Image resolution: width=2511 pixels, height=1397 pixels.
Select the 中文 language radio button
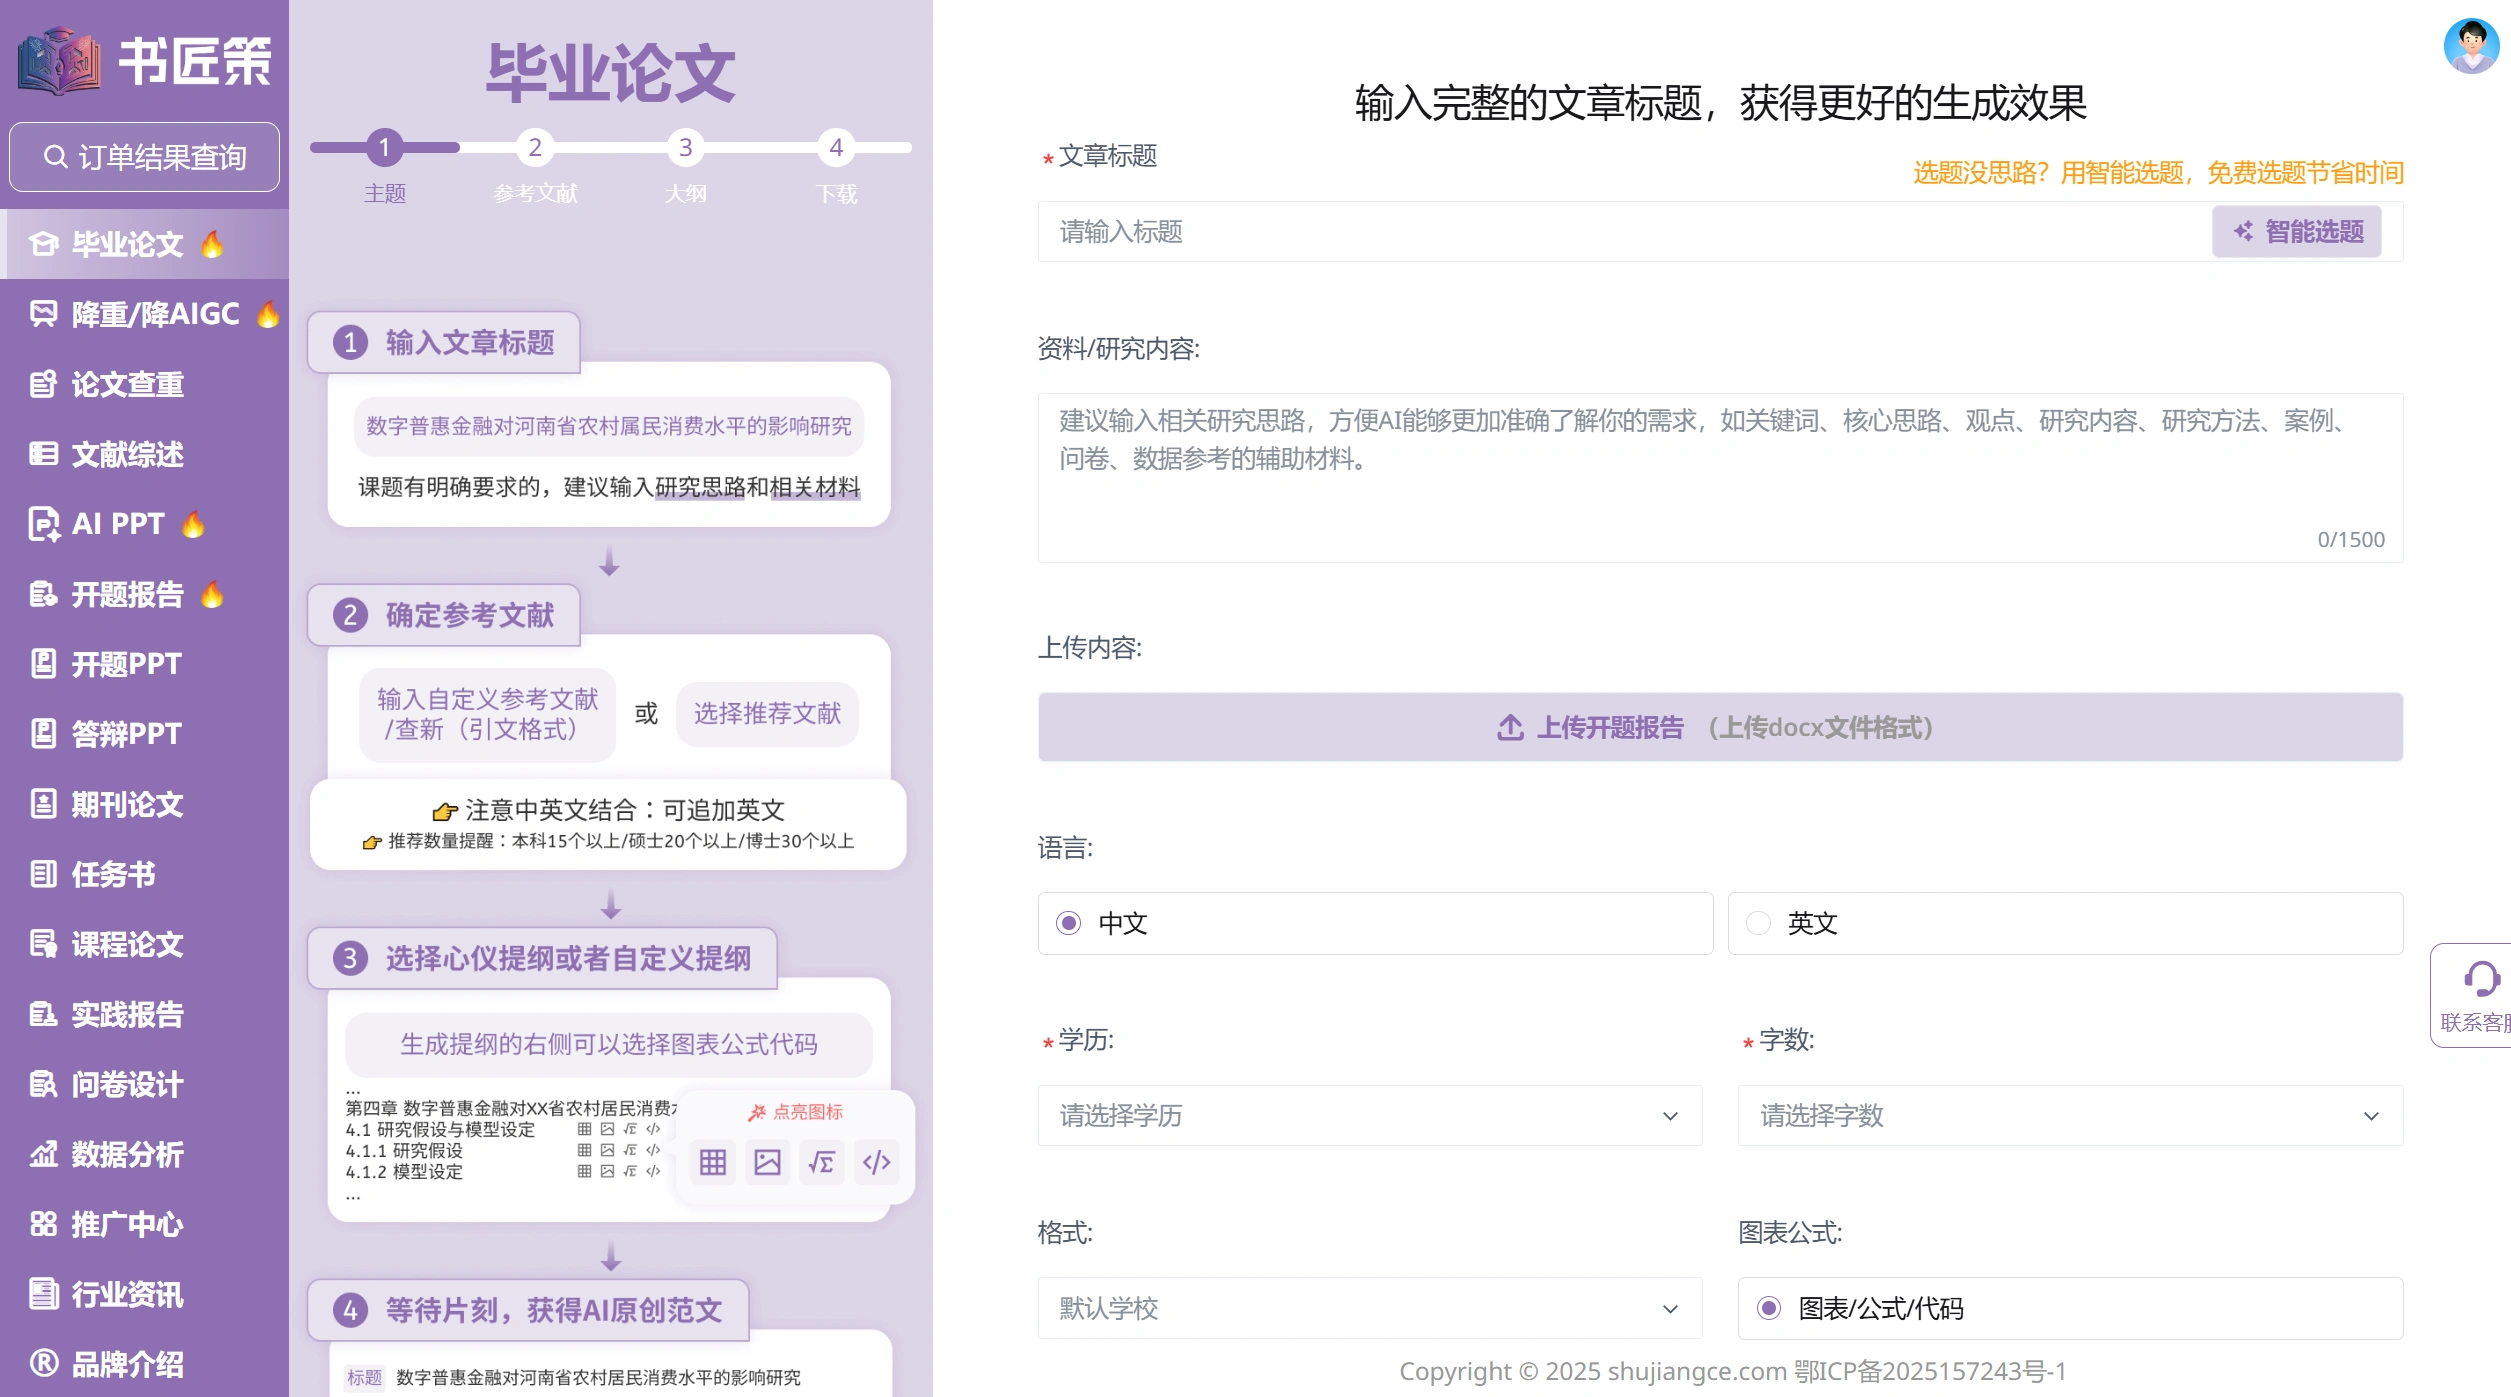(x=1068, y=923)
